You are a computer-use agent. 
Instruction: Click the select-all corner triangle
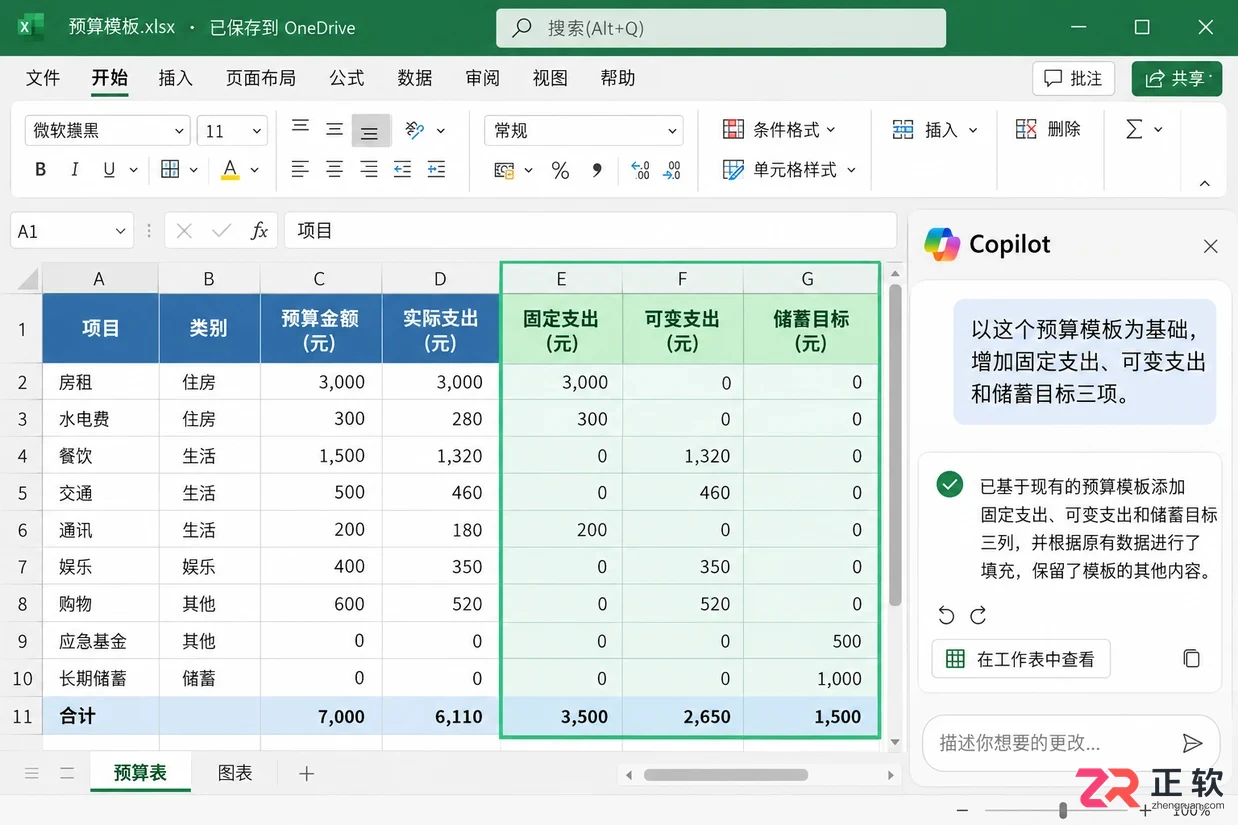(26, 279)
